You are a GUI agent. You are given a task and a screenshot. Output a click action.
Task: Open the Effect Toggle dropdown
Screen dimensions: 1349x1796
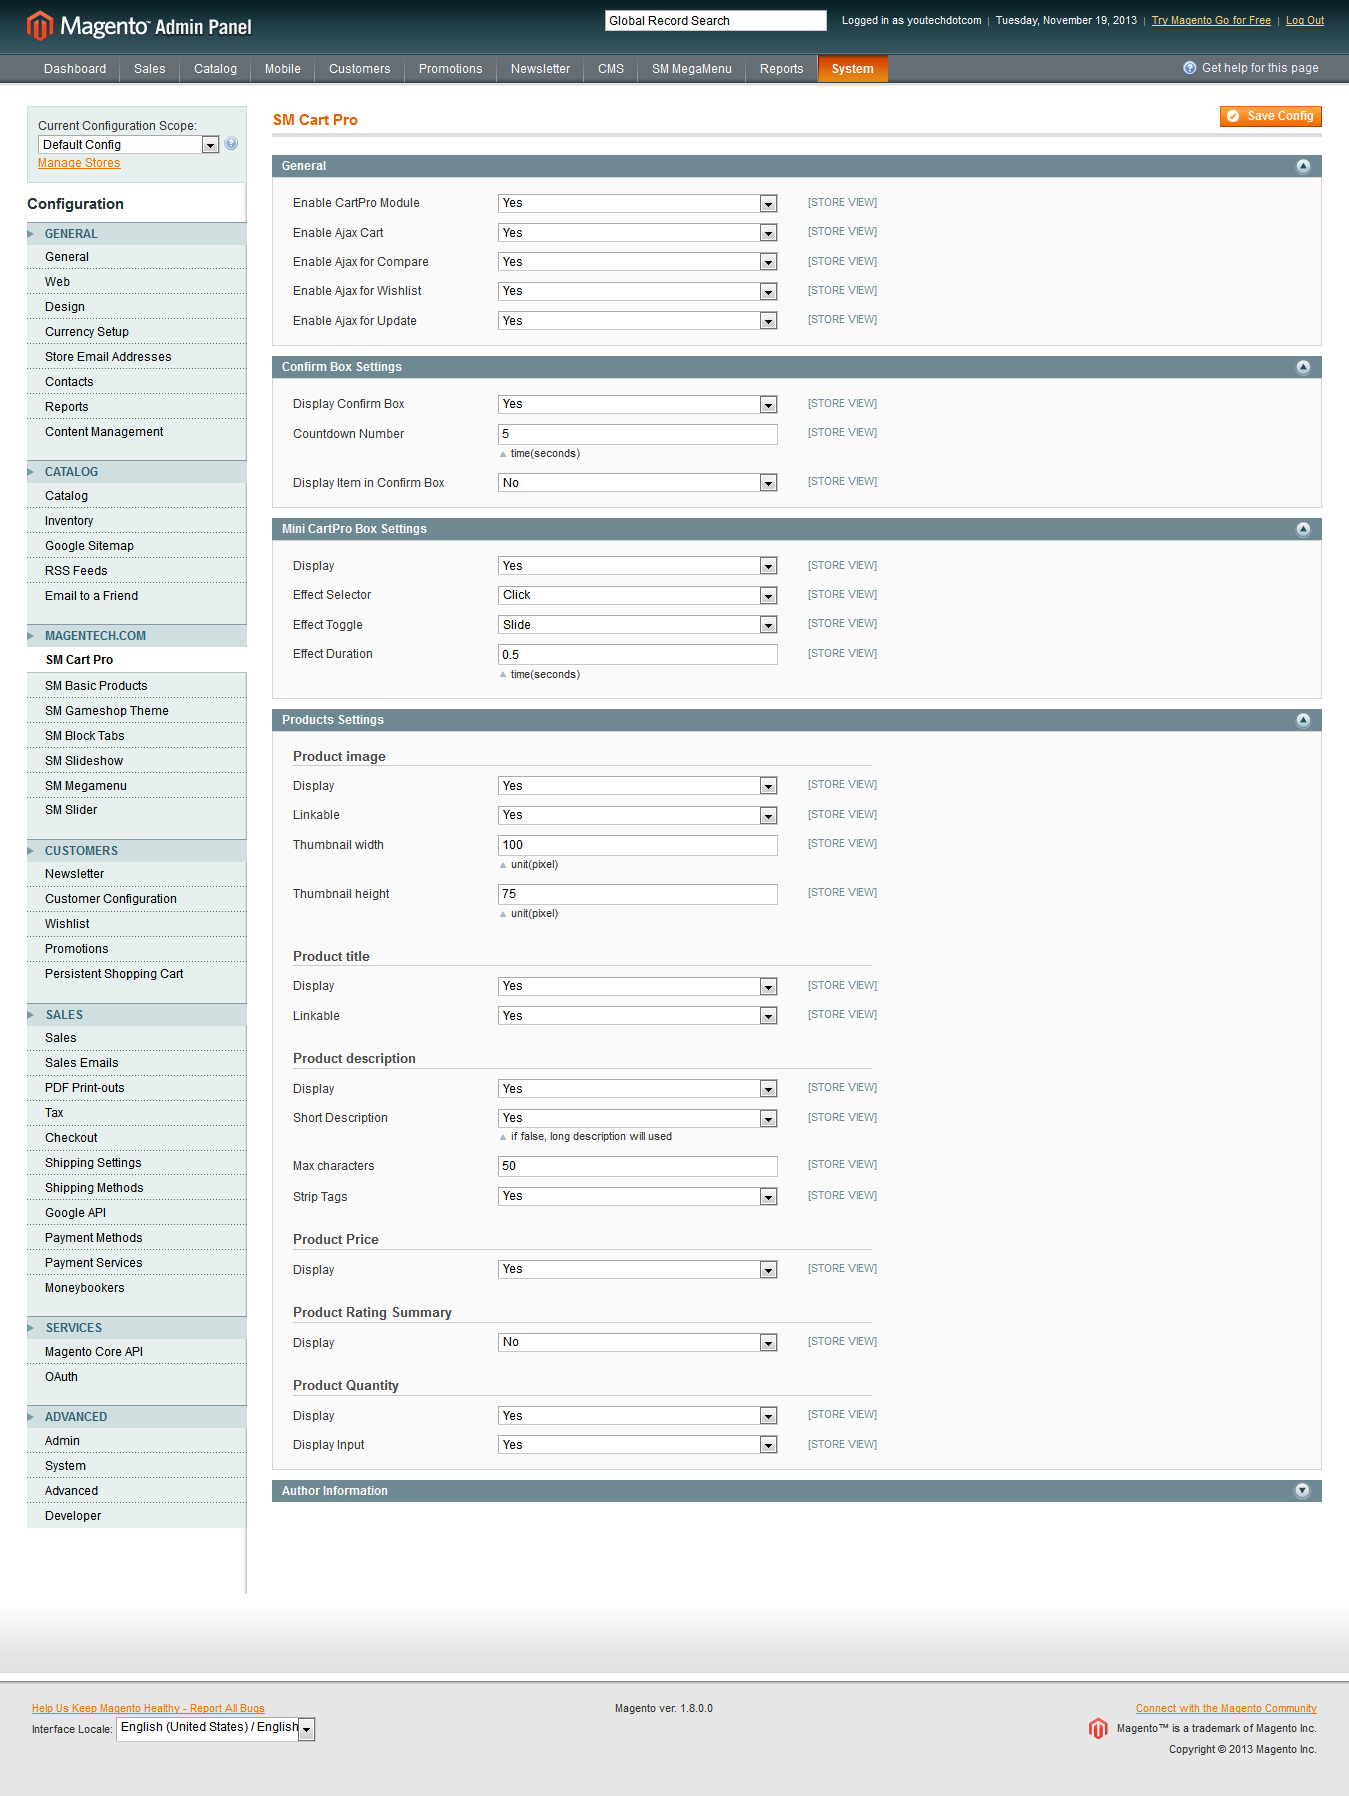point(638,625)
